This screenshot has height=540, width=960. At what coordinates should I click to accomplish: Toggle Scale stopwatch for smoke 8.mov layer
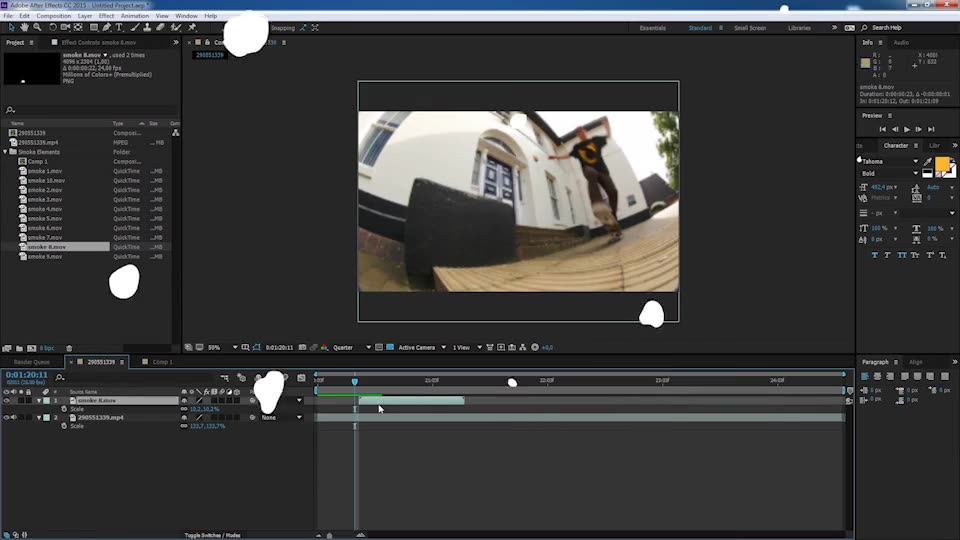click(64, 409)
